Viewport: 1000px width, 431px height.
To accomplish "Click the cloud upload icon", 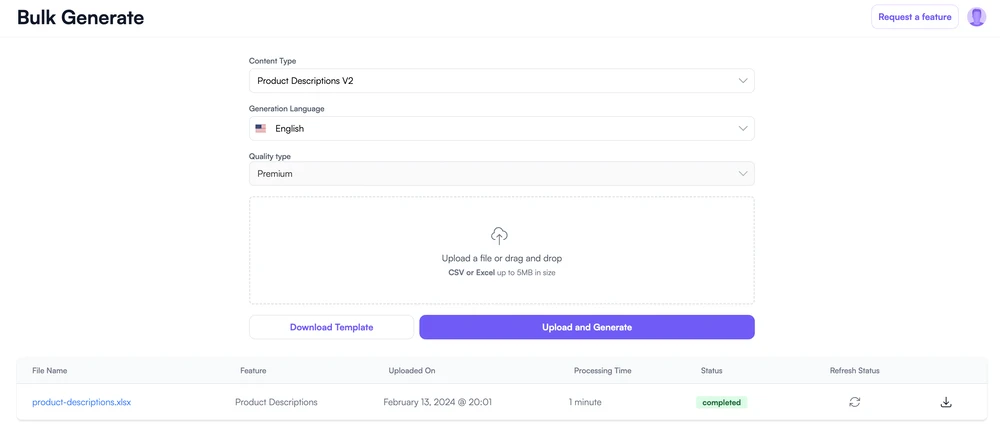I will (500, 236).
